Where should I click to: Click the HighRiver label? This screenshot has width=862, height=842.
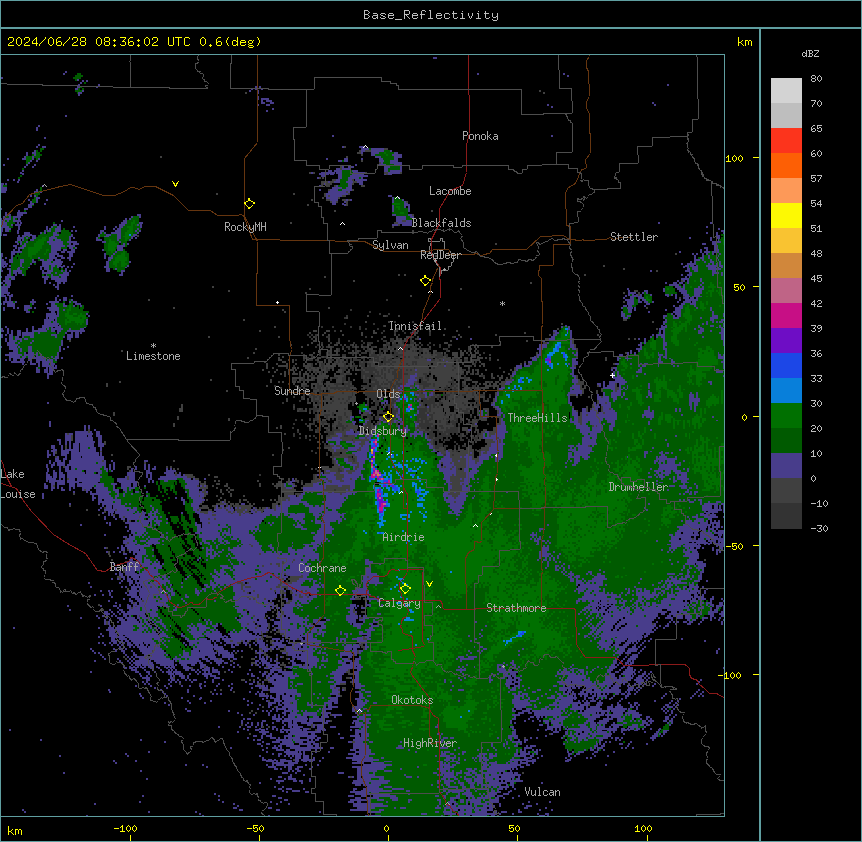pos(430,743)
